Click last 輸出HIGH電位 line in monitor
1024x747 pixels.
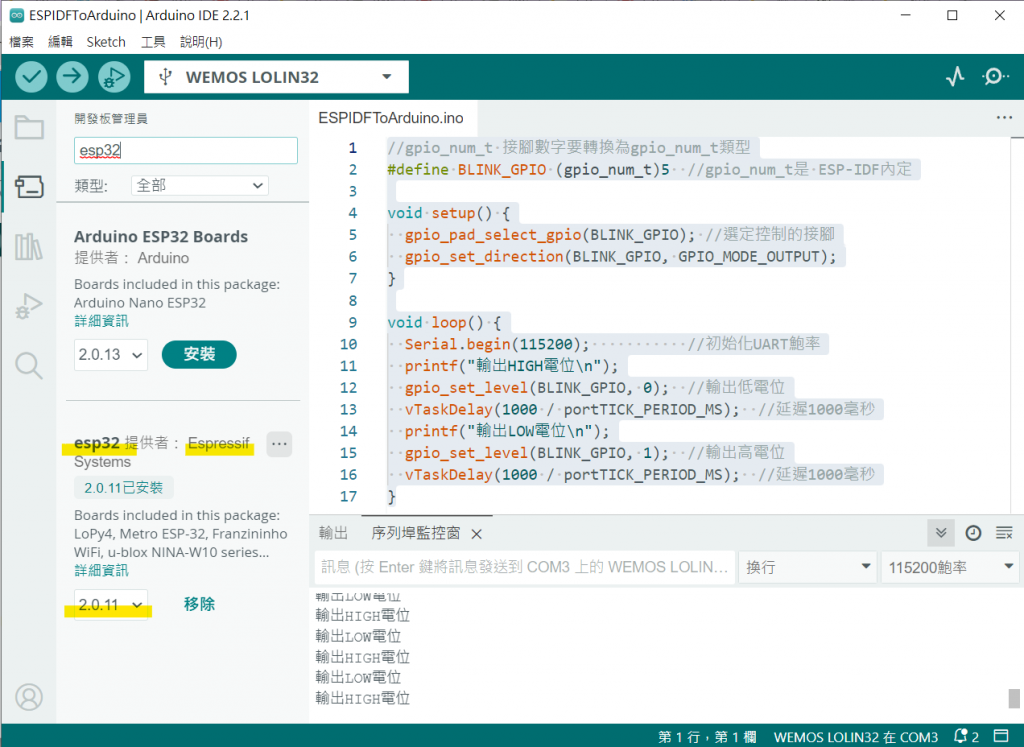point(362,698)
